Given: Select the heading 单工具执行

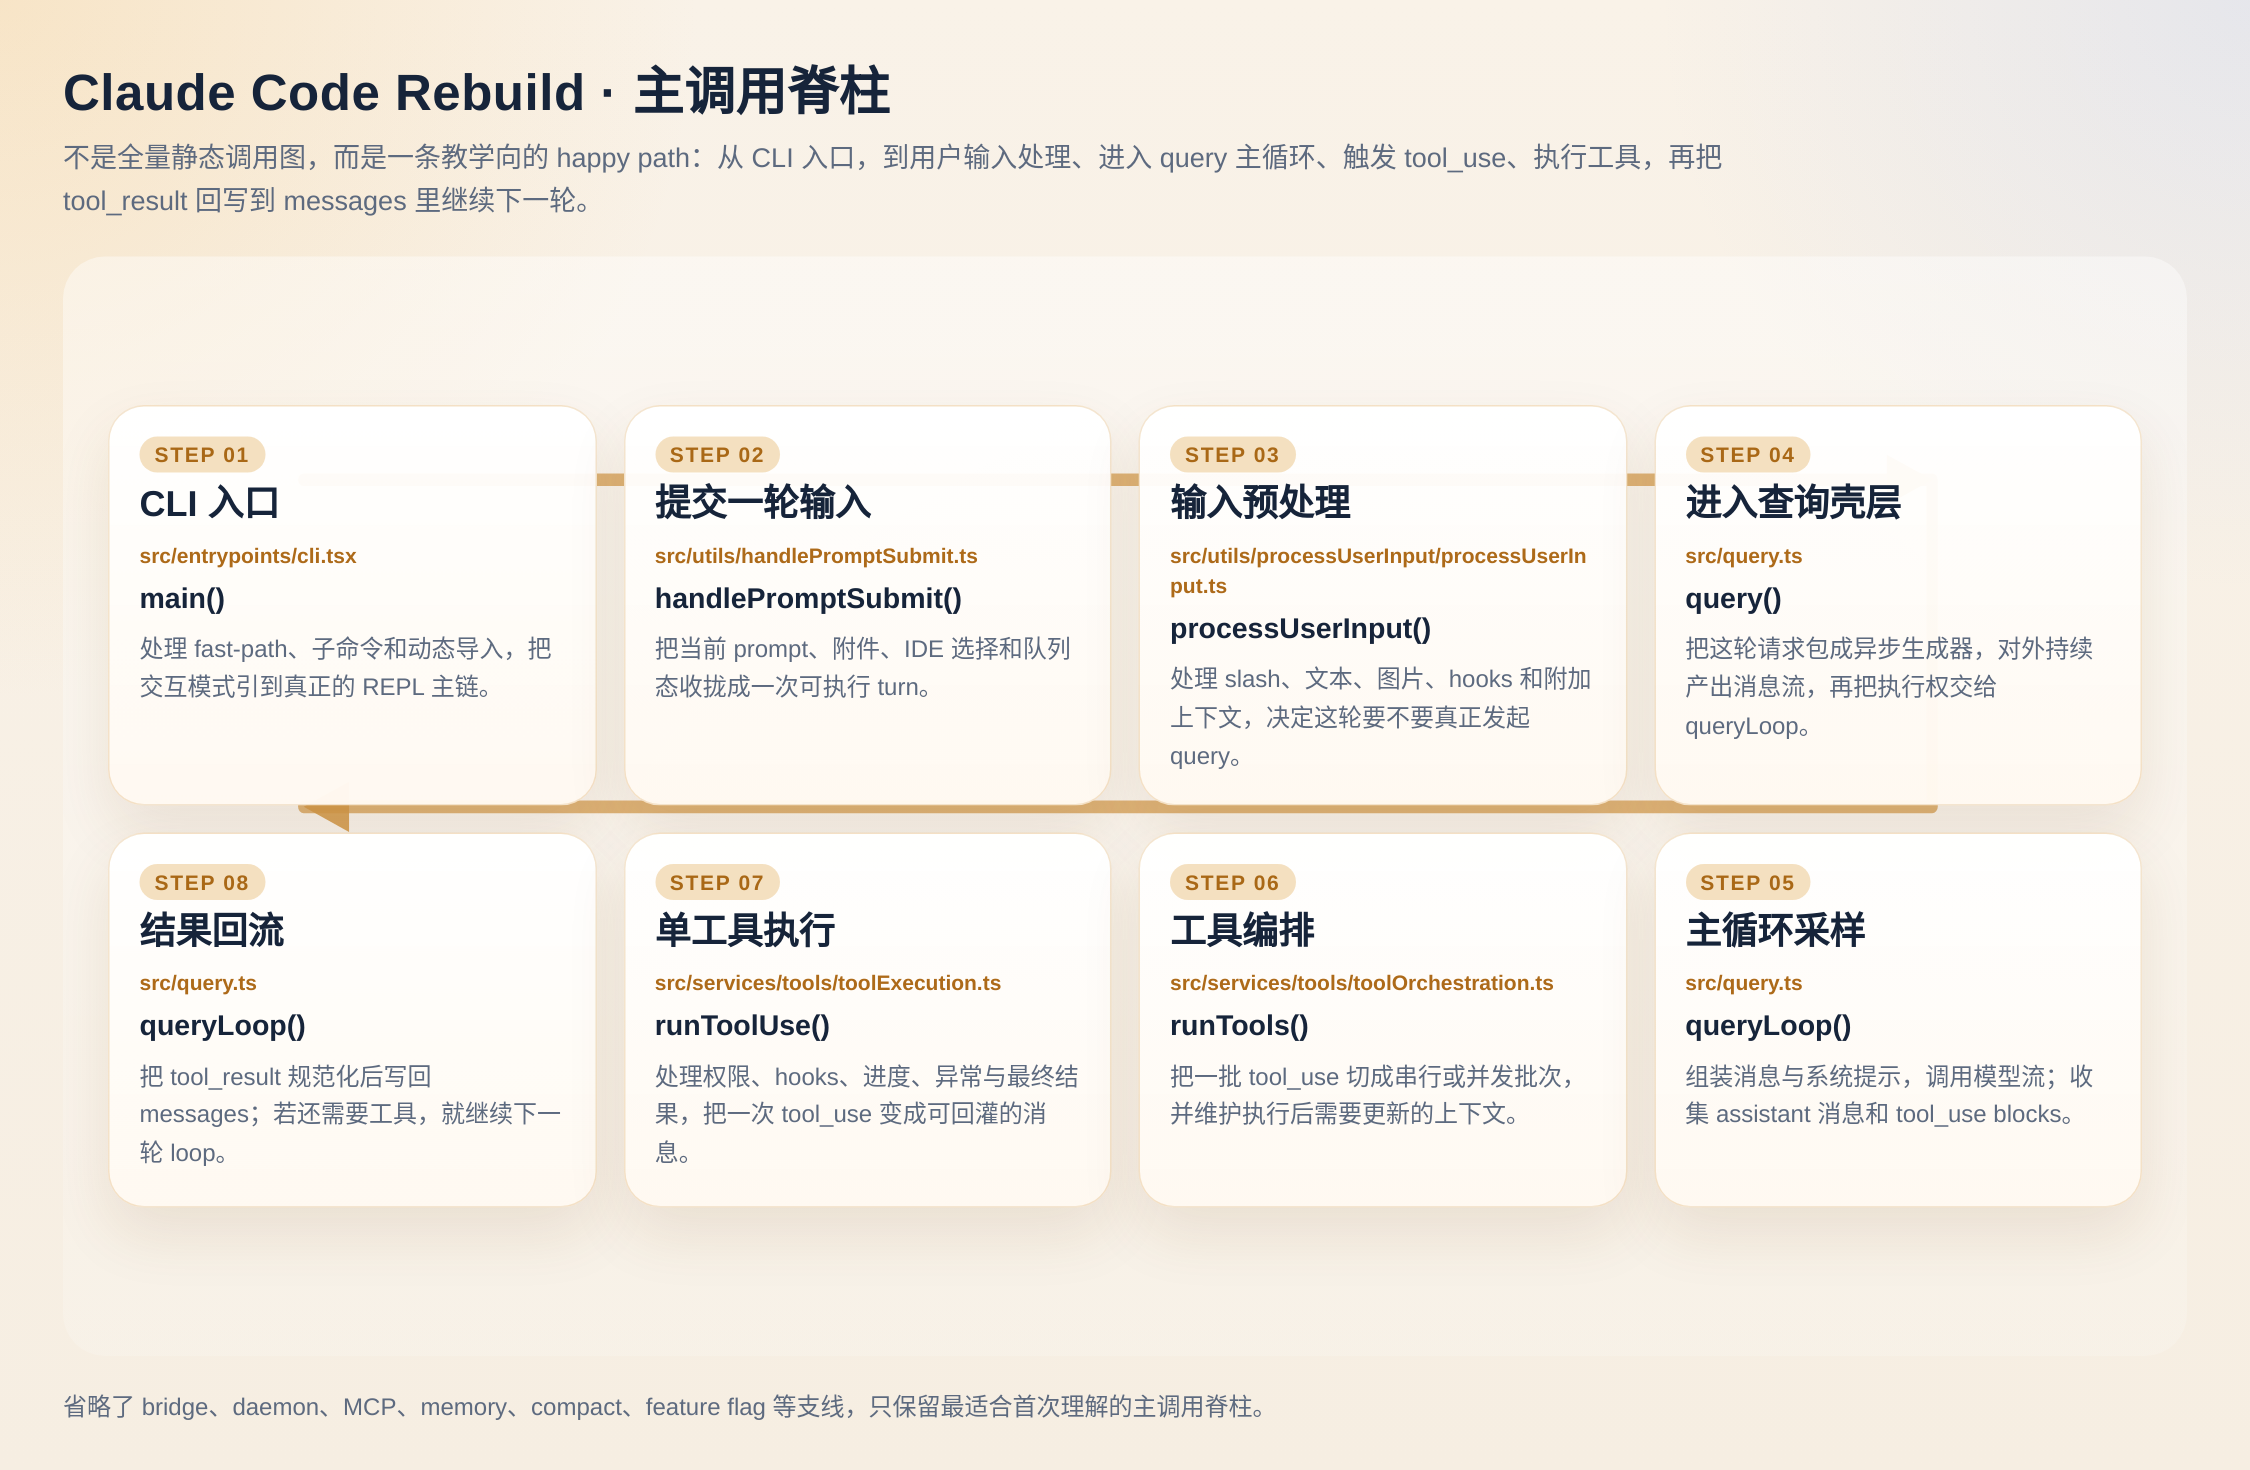Looking at the screenshot, I should 745,931.
